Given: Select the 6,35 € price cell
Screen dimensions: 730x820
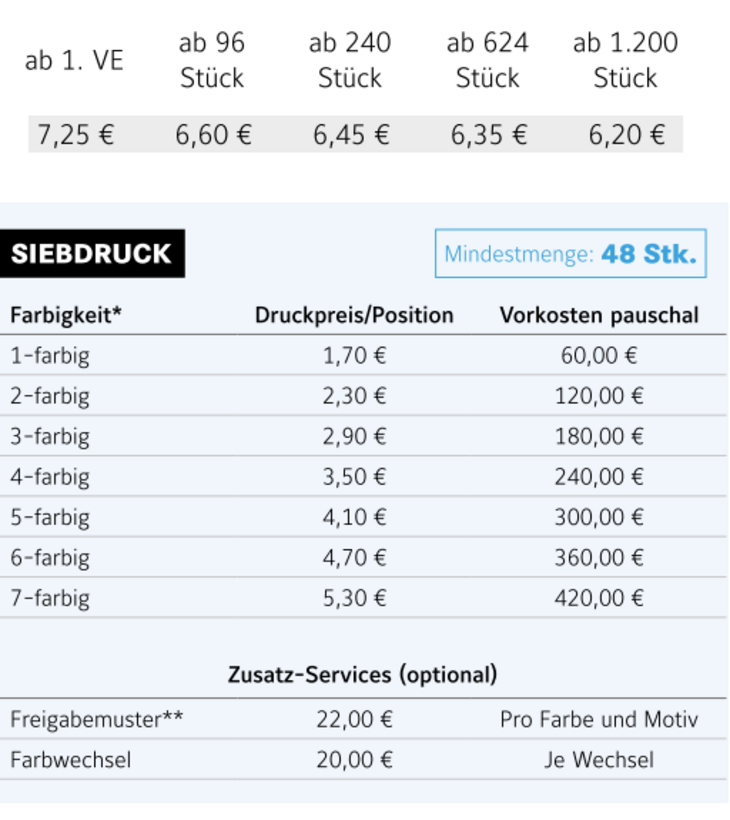Looking at the screenshot, I should [488, 135].
